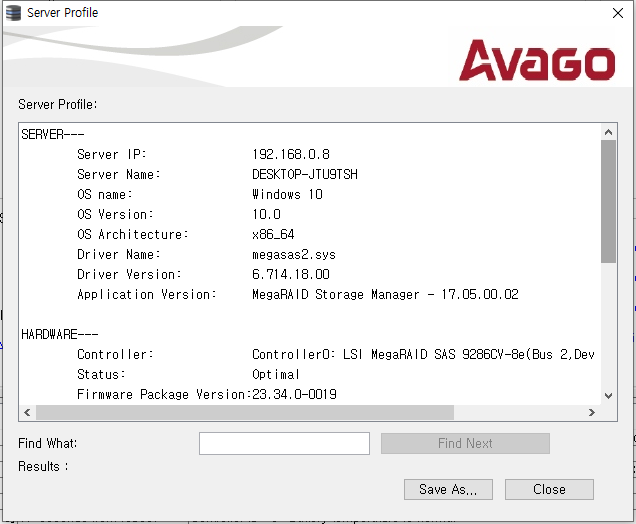This screenshot has width=636, height=524.
Task: Click the Status value Optimal
Action: [276, 374]
